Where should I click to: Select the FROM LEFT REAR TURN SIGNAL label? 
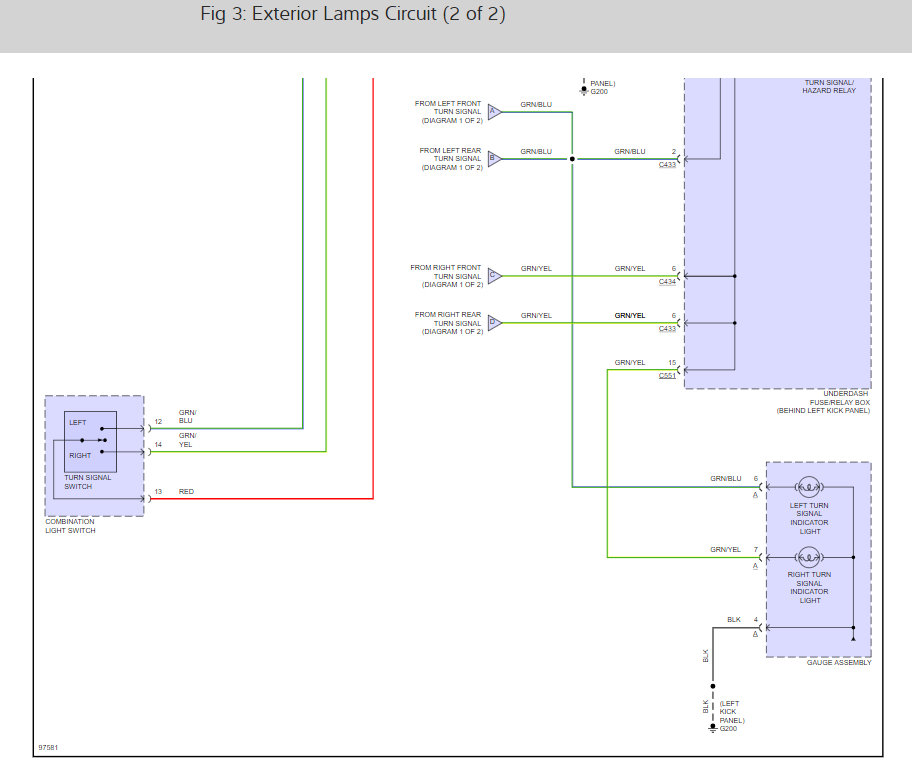click(x=451, y=159)
